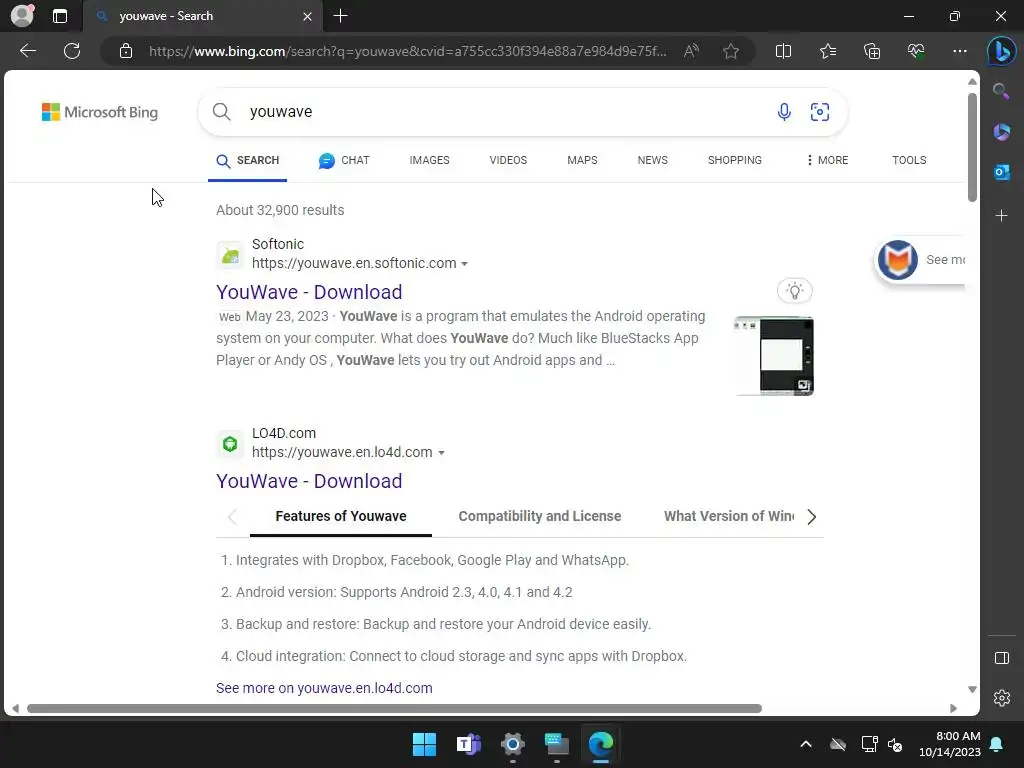Open sidebar settings gear
This screenshot has height=768, width=1024.
pos(1002,698)
